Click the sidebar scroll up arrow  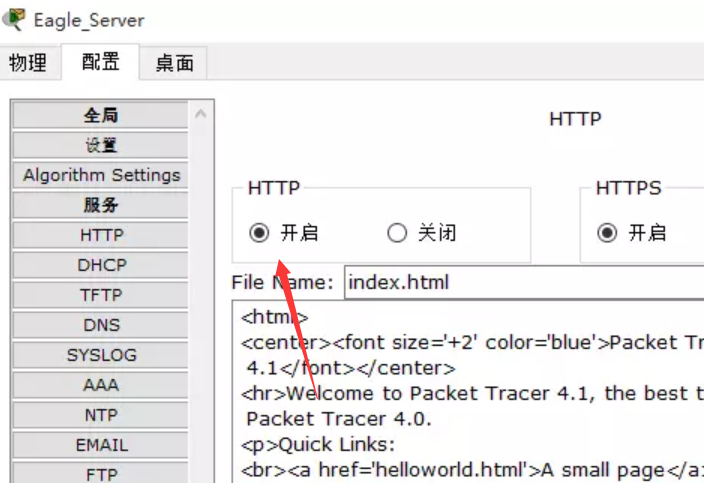[201, 114]
